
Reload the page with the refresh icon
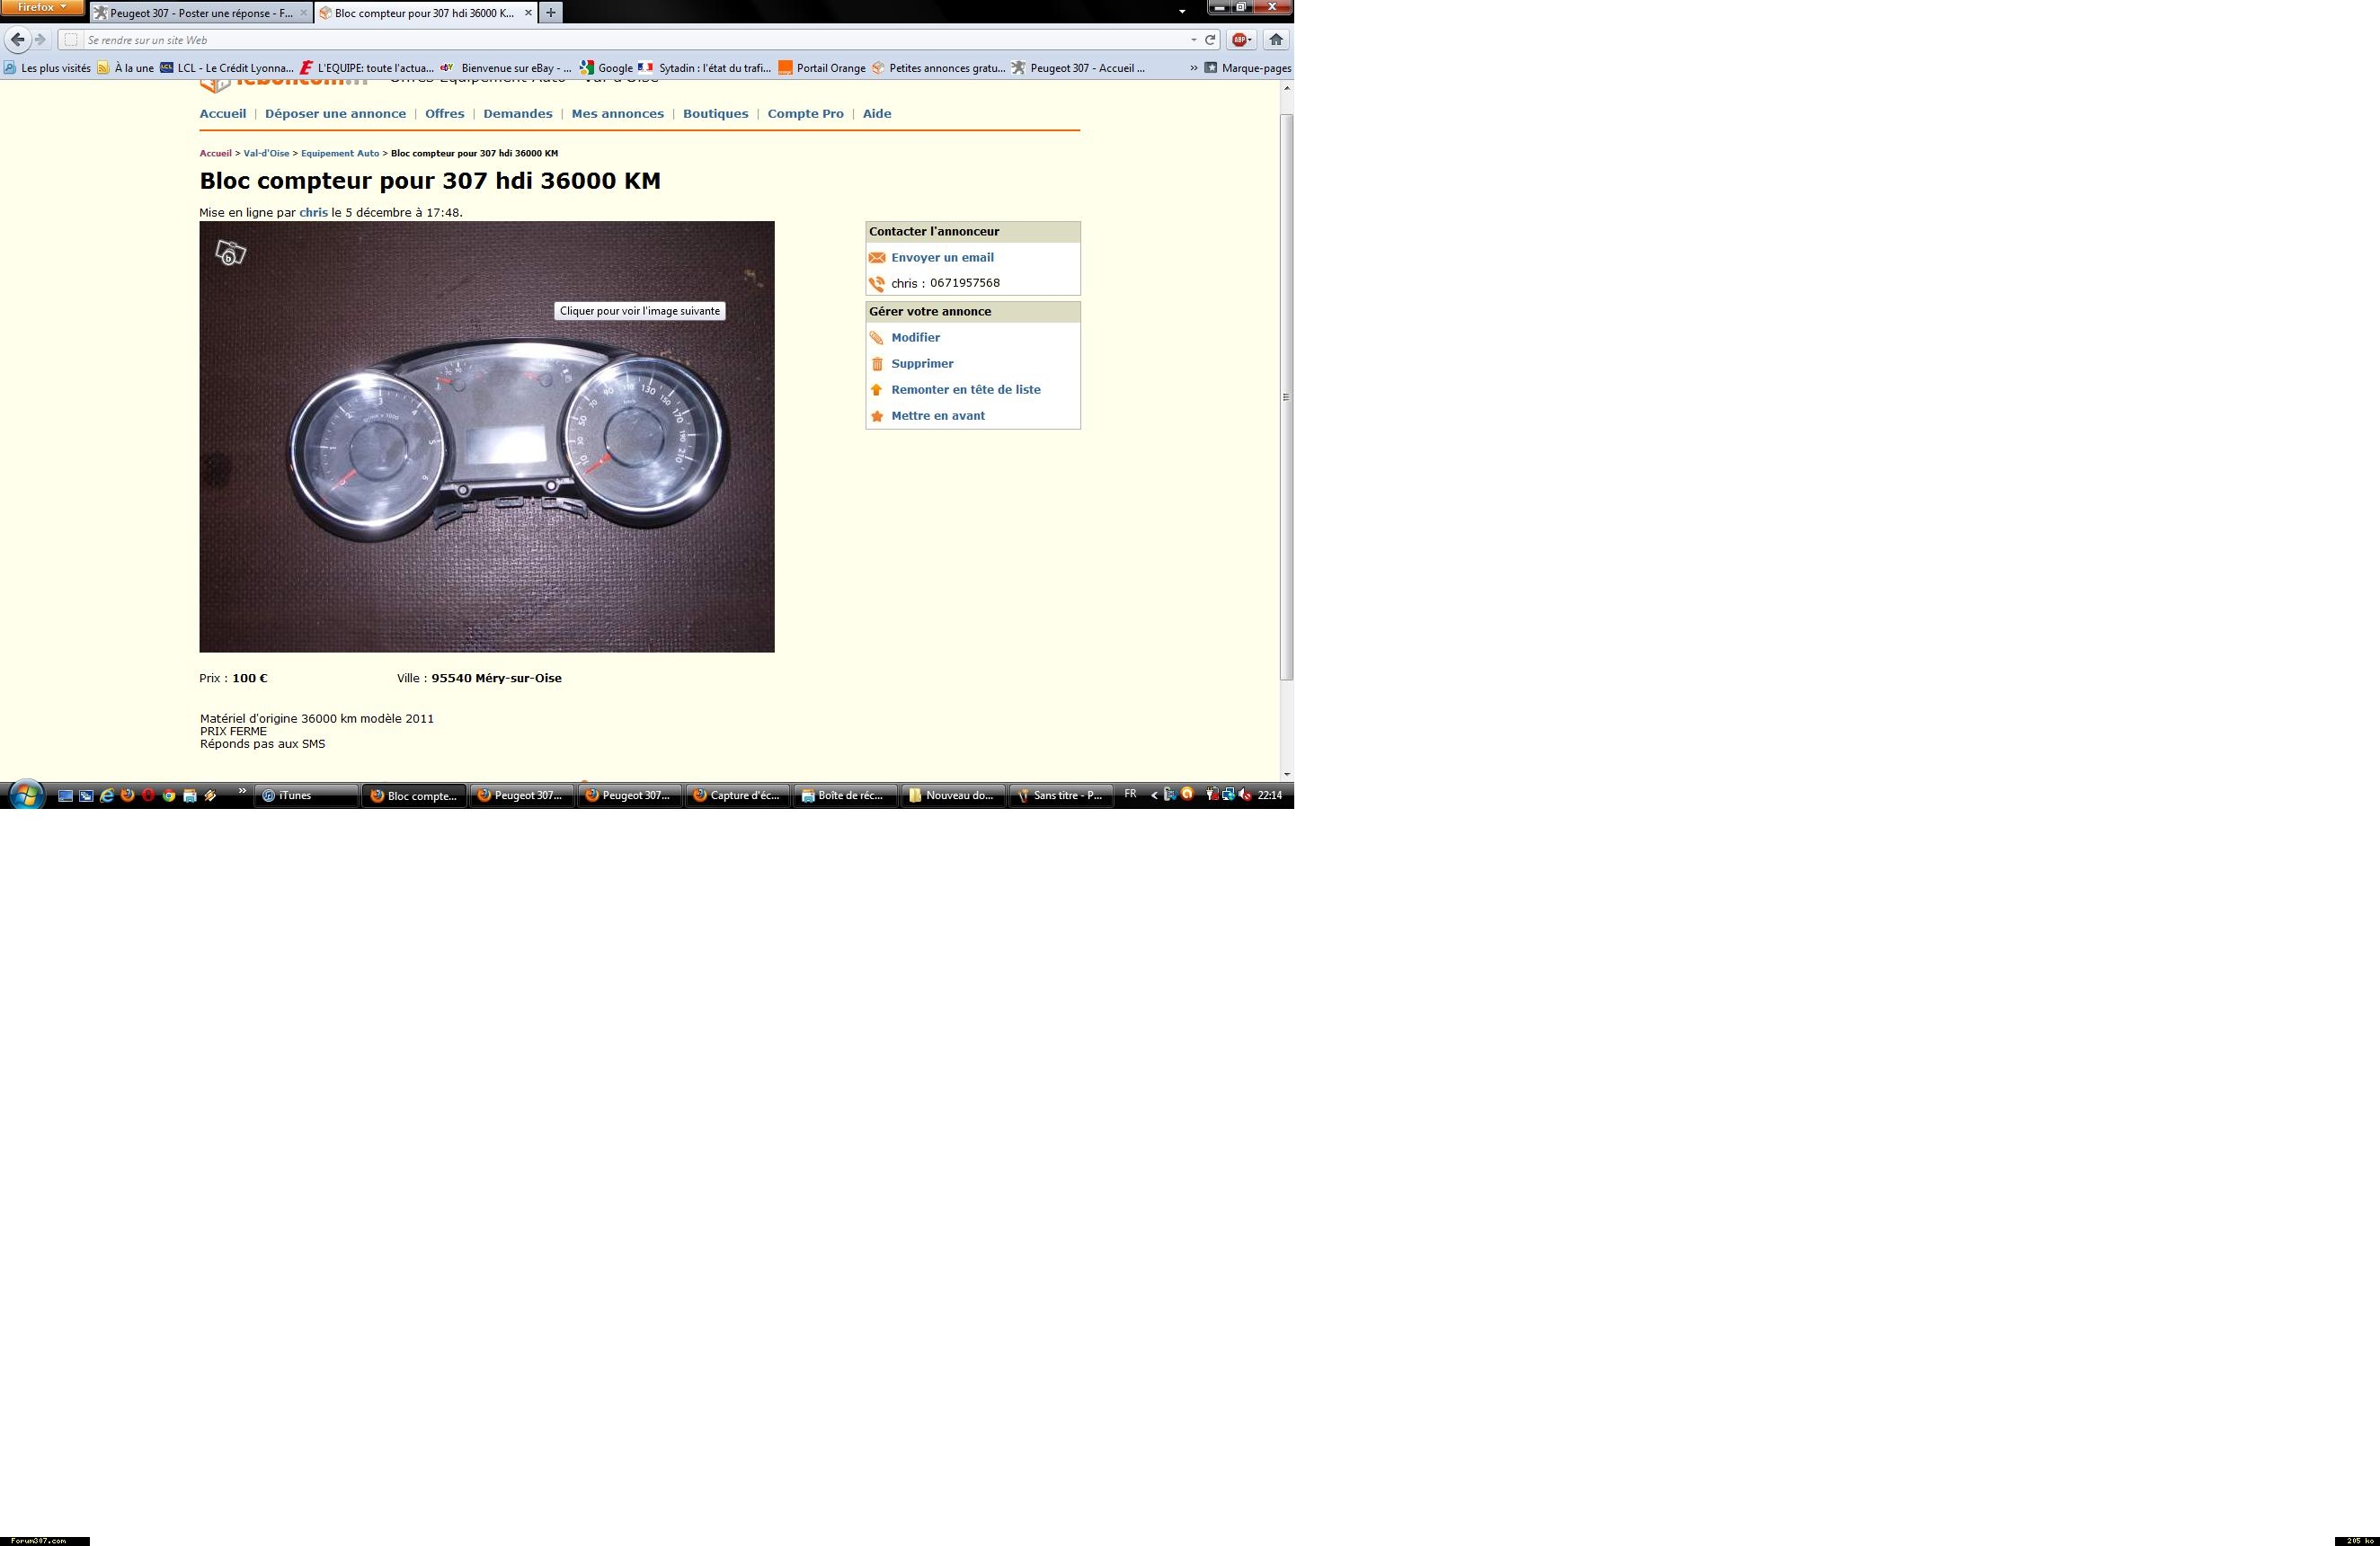[1210, 40]
